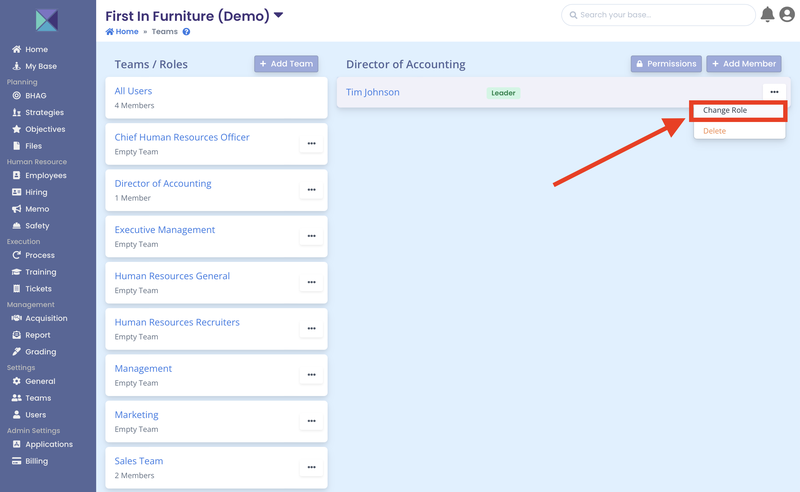Open three-dot menu for Sales Team
Screen dimensions: 800x492
coord(311,467)
